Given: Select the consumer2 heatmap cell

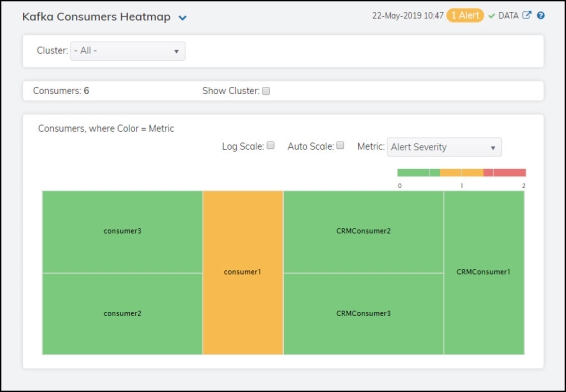Looking at the screenshot, I should tap(122, 314).
